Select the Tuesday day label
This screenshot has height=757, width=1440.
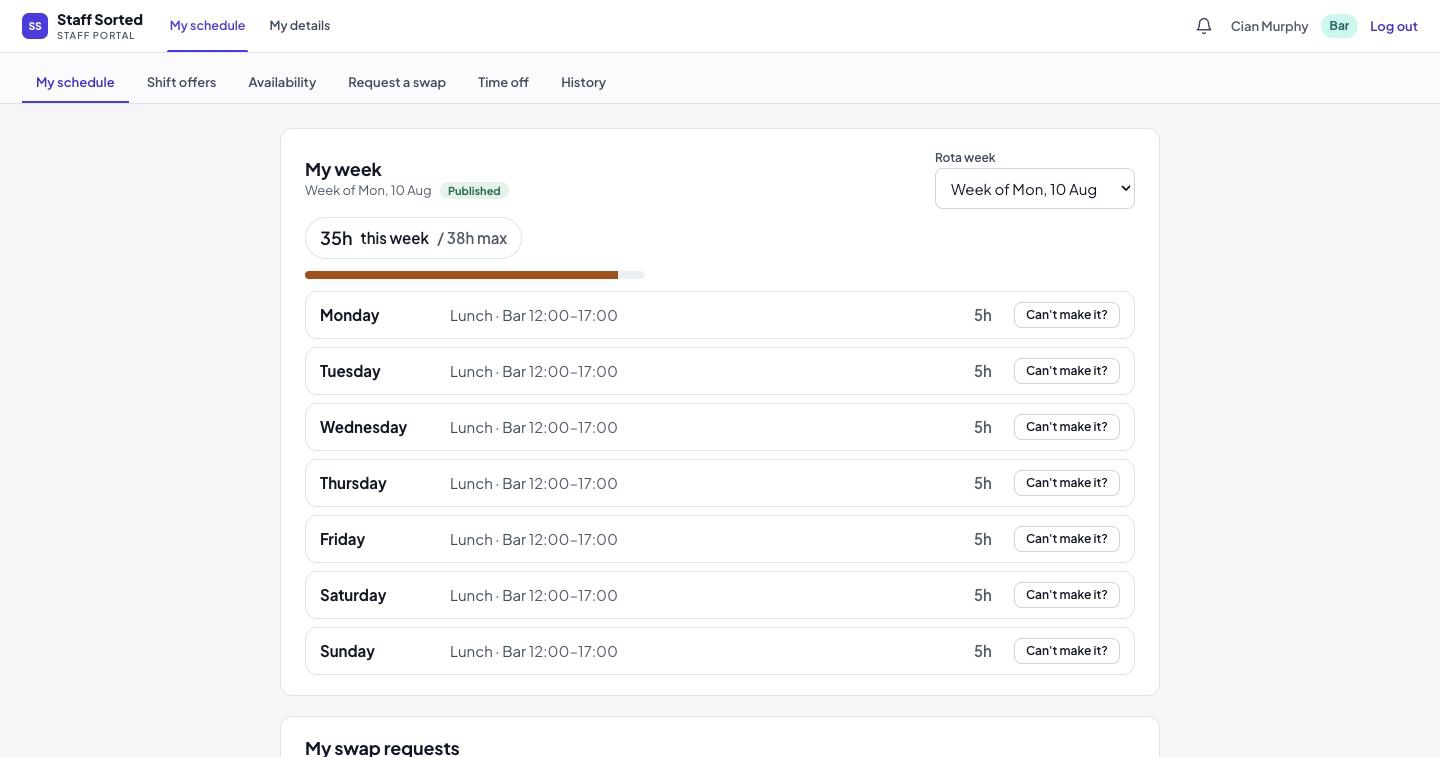click(350, 371)
